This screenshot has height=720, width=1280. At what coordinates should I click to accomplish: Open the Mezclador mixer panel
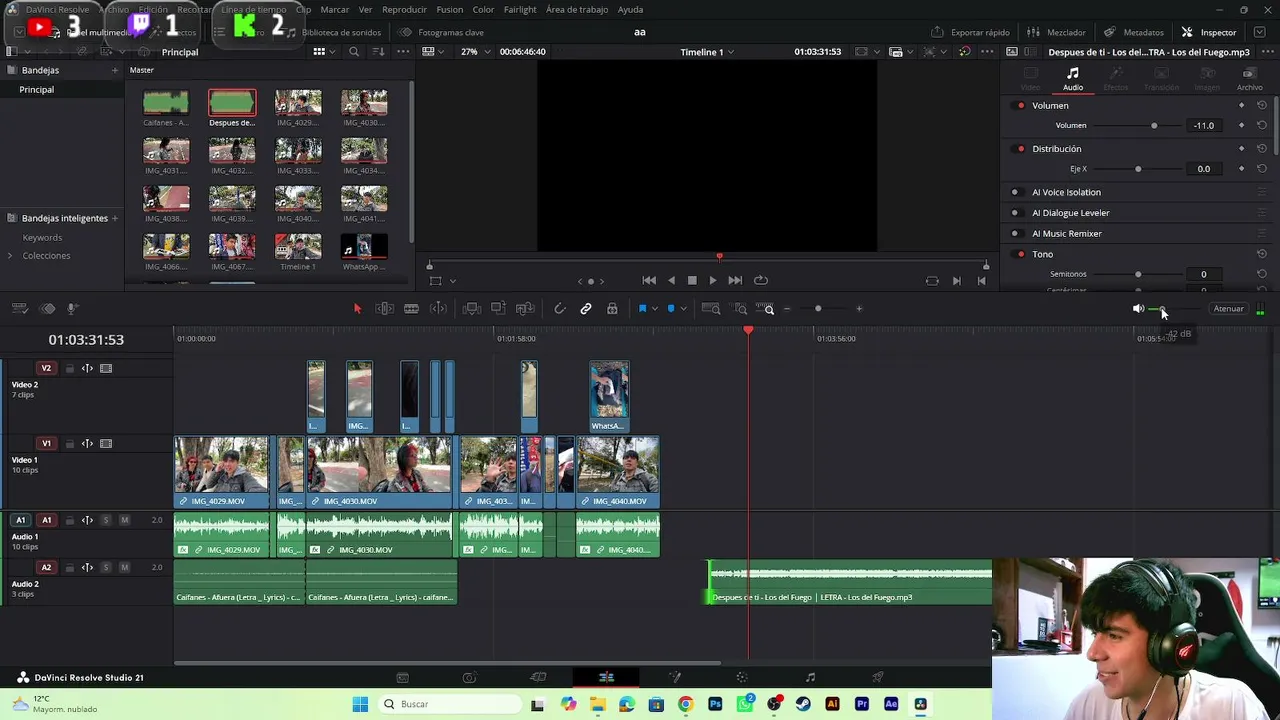(1057, 32)
